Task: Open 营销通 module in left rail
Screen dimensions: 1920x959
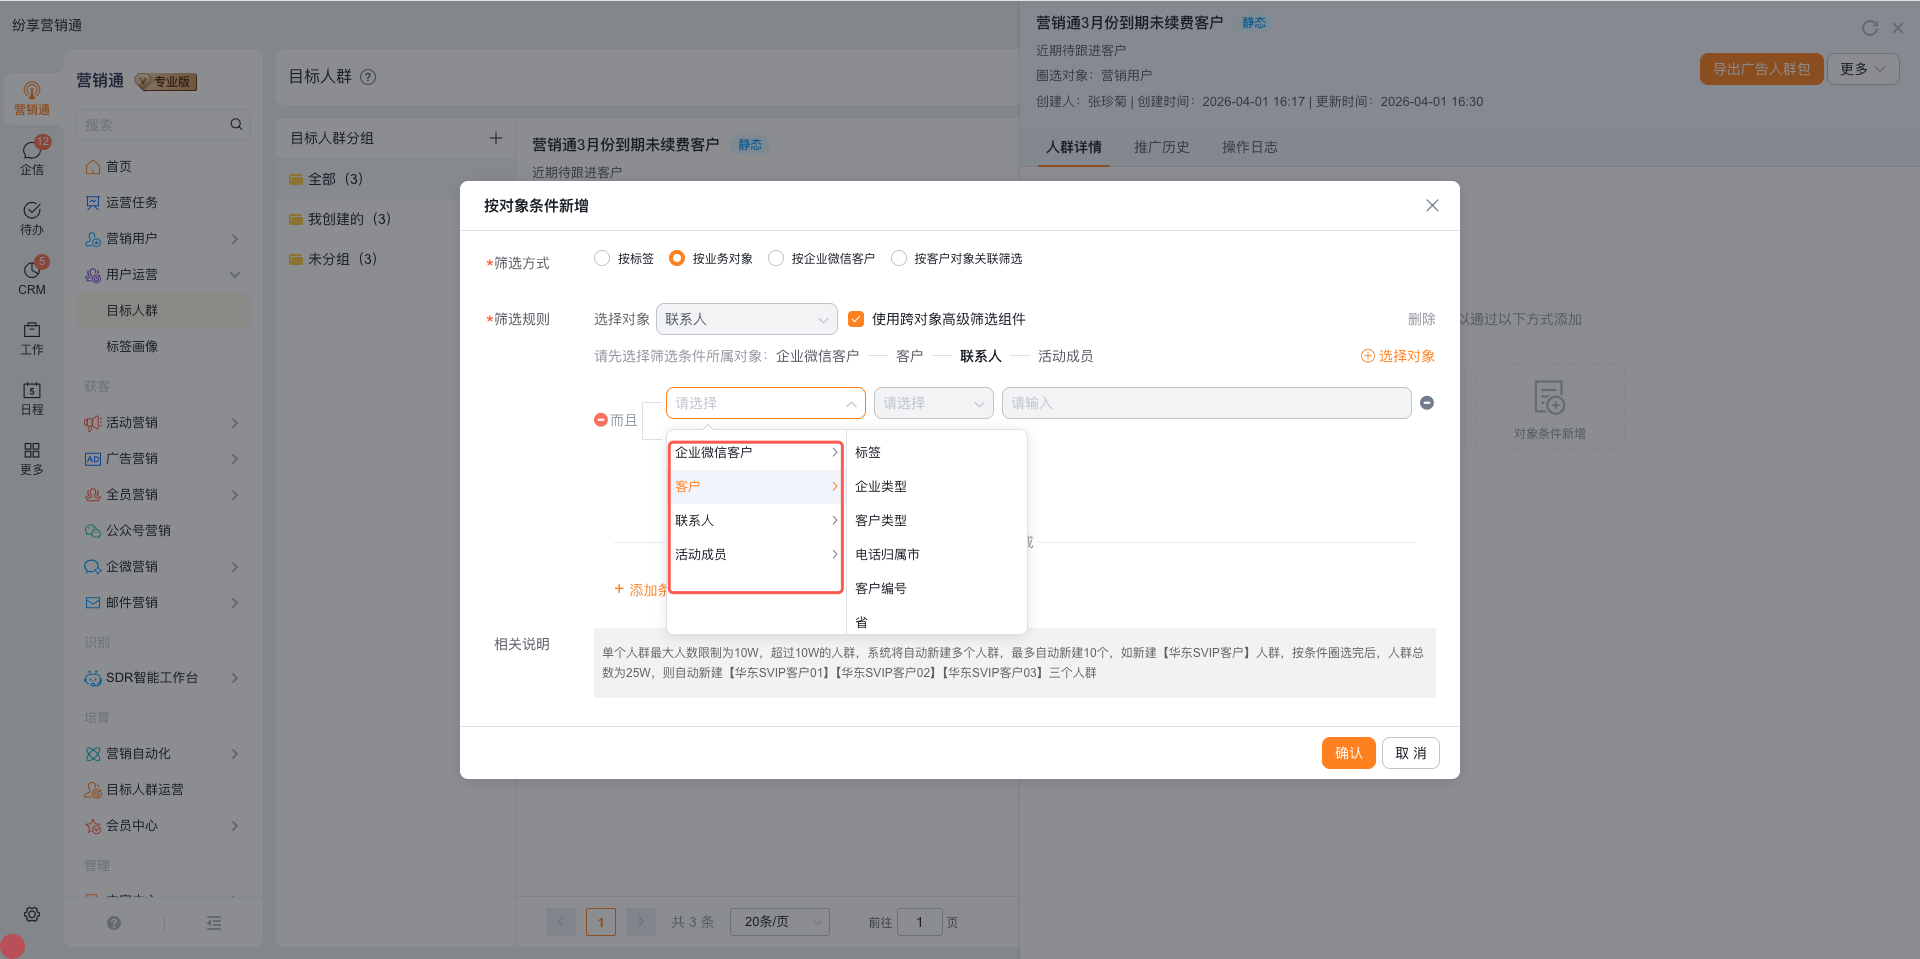Action: tap(32, 98)
